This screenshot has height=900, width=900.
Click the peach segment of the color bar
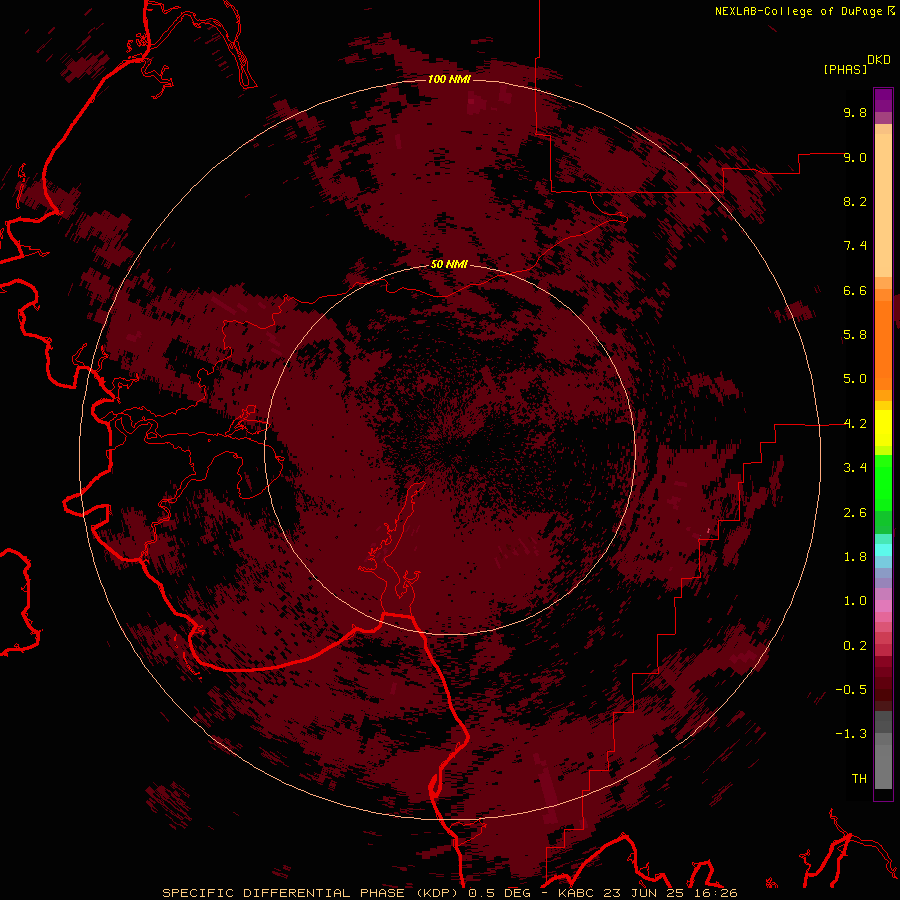(x=883, y=205)
